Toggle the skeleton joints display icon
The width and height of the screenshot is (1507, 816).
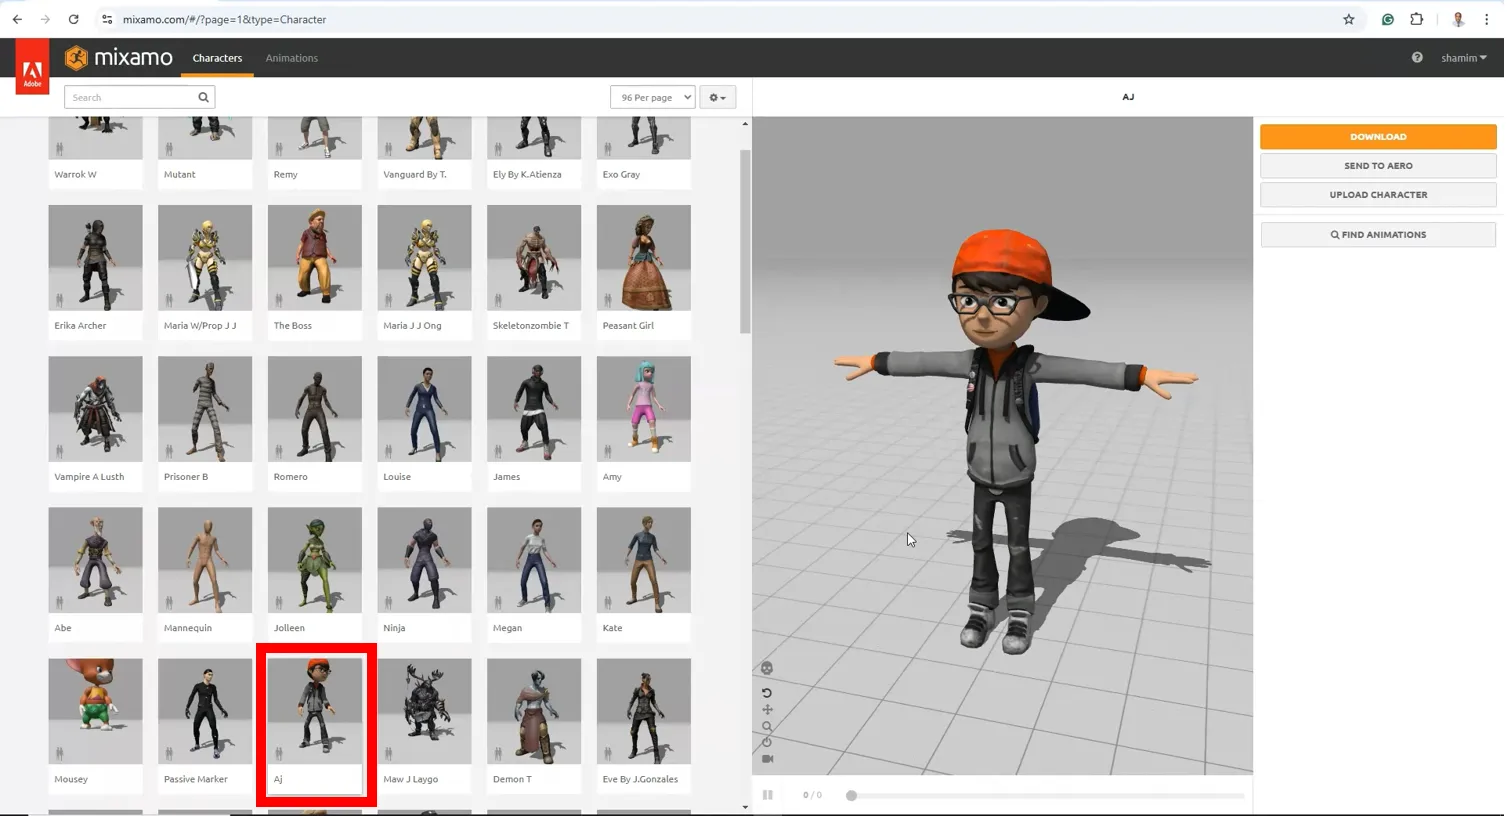767,667
